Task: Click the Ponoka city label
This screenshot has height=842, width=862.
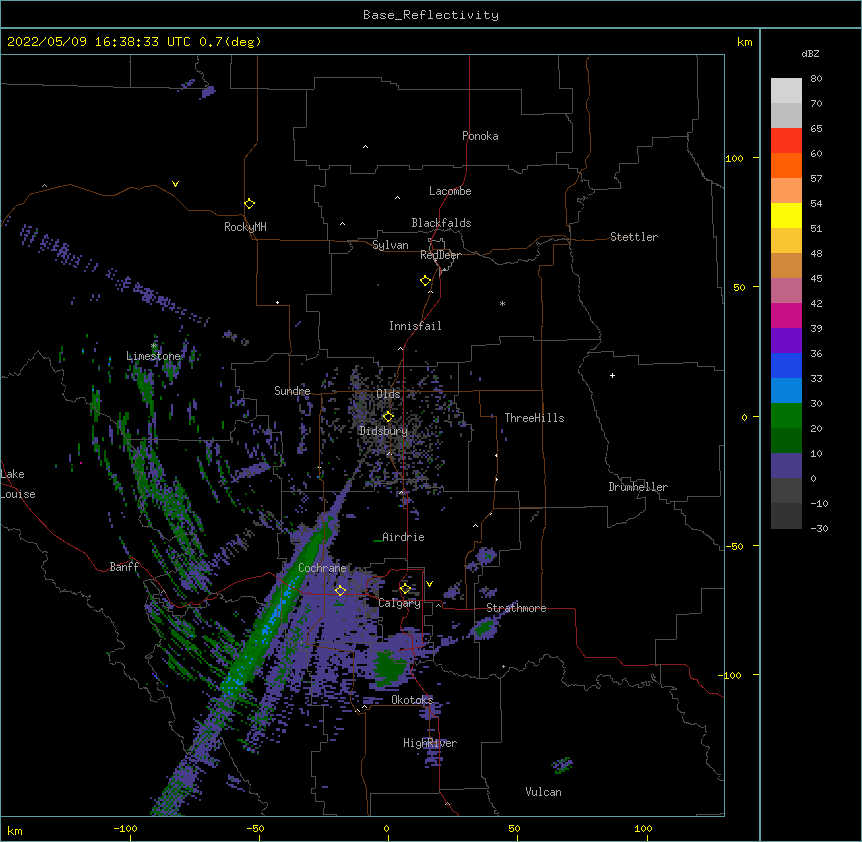Action: click(x=480, y=136)
